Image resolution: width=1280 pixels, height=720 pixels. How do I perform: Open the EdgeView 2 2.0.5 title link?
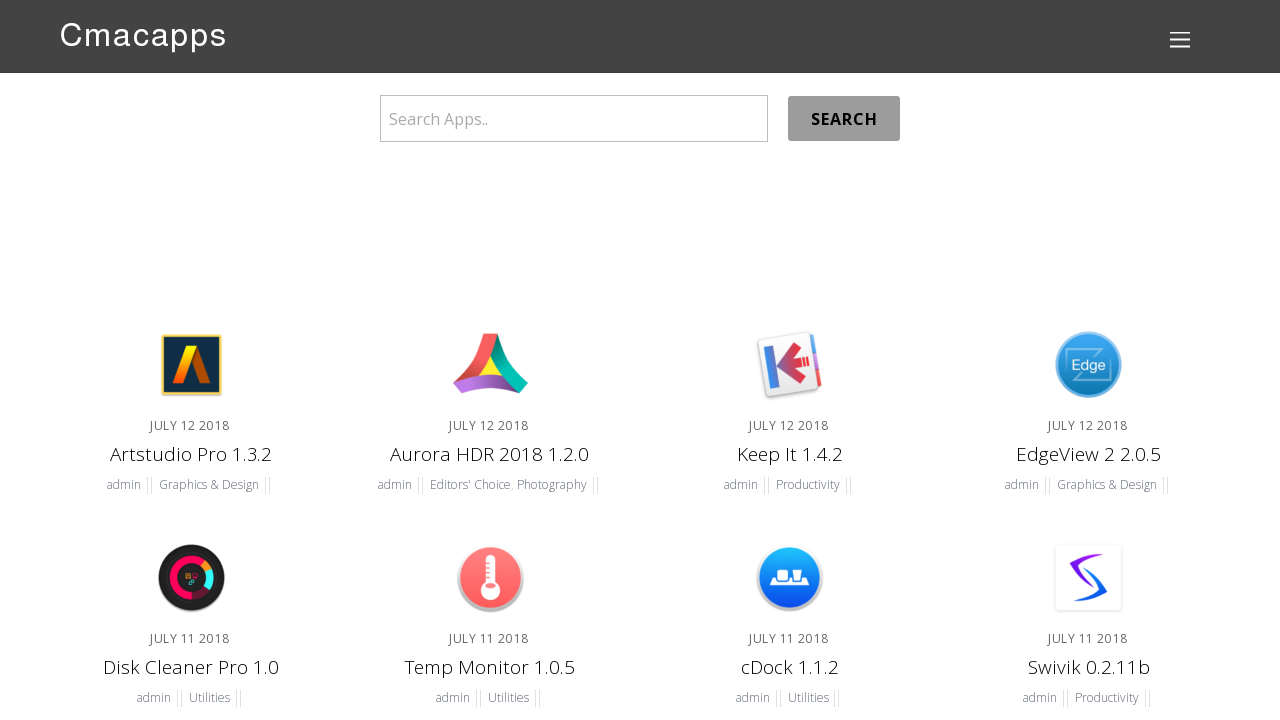point(1088,454)
